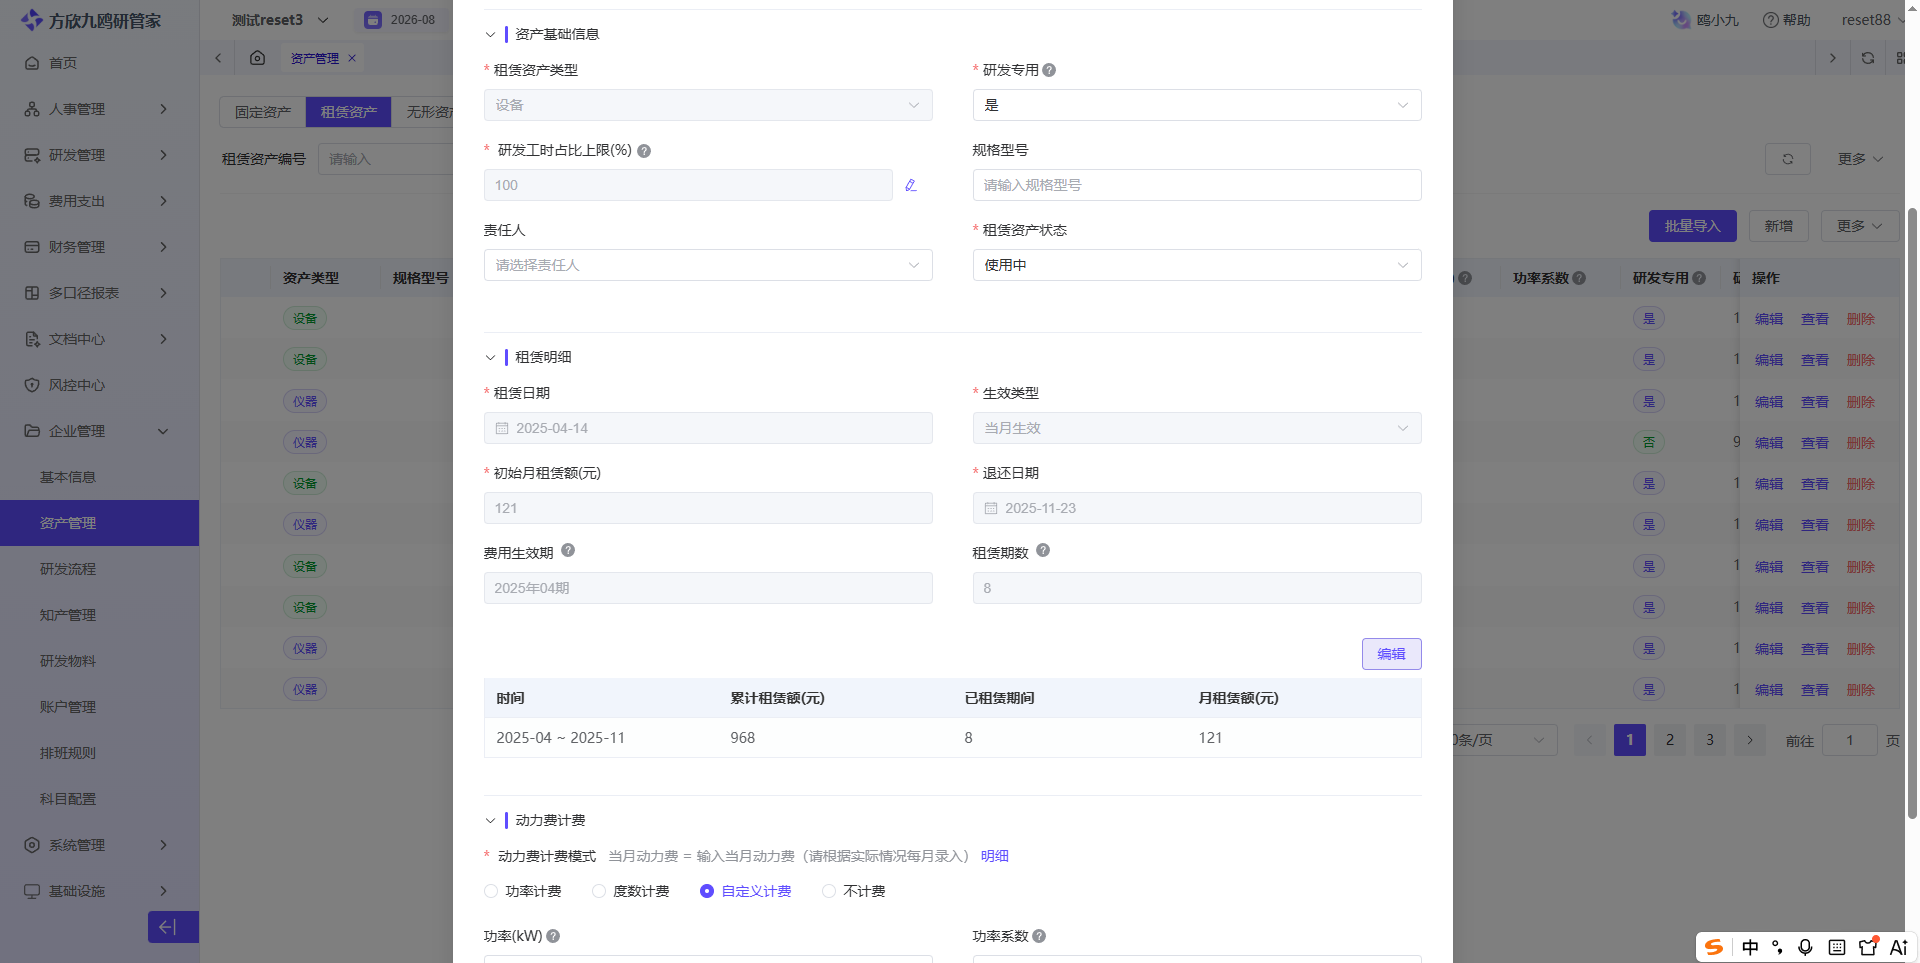This screenshot has height=963, width=1920.
Task: Click the calendar icon in 退还日期 field
Action: coord(991,508)
